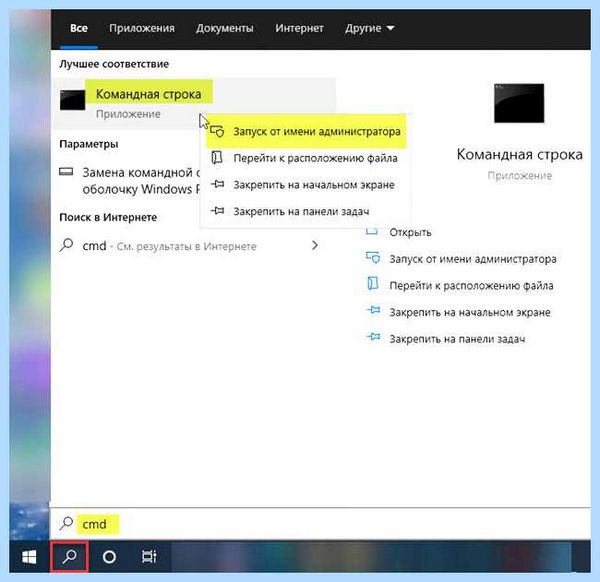Image resolution: width=600 pixels, height=582 pixels.
Task: Choose Перейти к расположению файла in context menu
Action: coord(306,158)
